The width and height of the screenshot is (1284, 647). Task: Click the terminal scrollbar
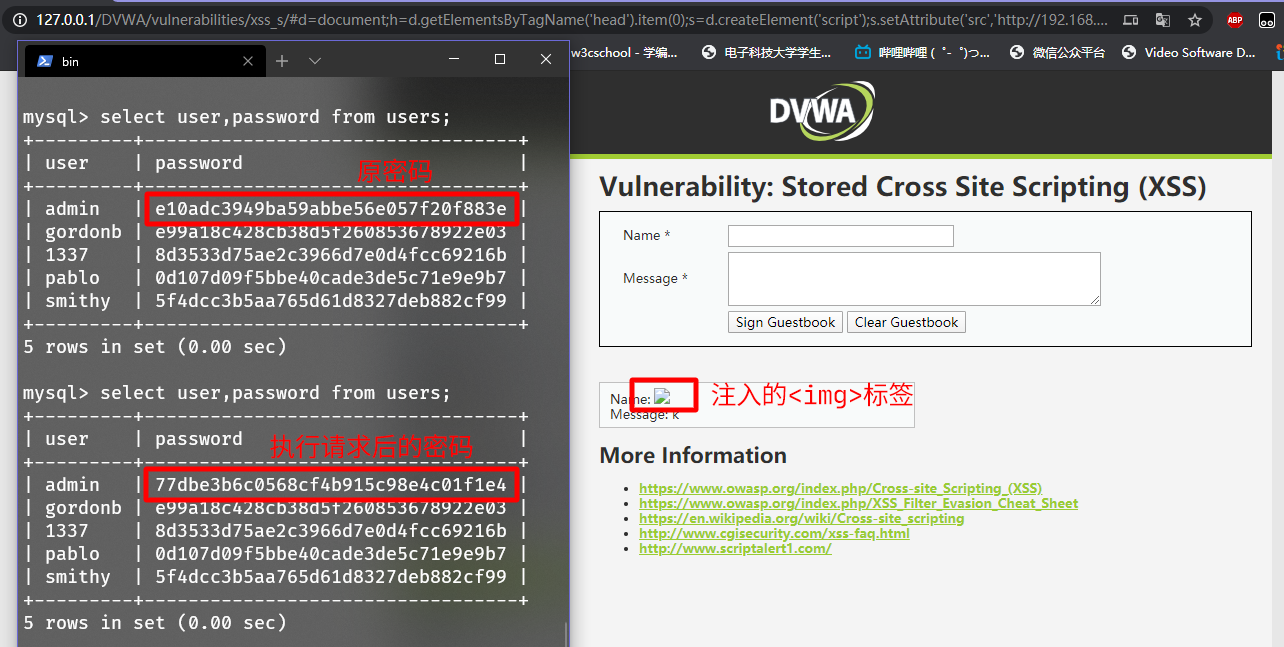point(565,635)
